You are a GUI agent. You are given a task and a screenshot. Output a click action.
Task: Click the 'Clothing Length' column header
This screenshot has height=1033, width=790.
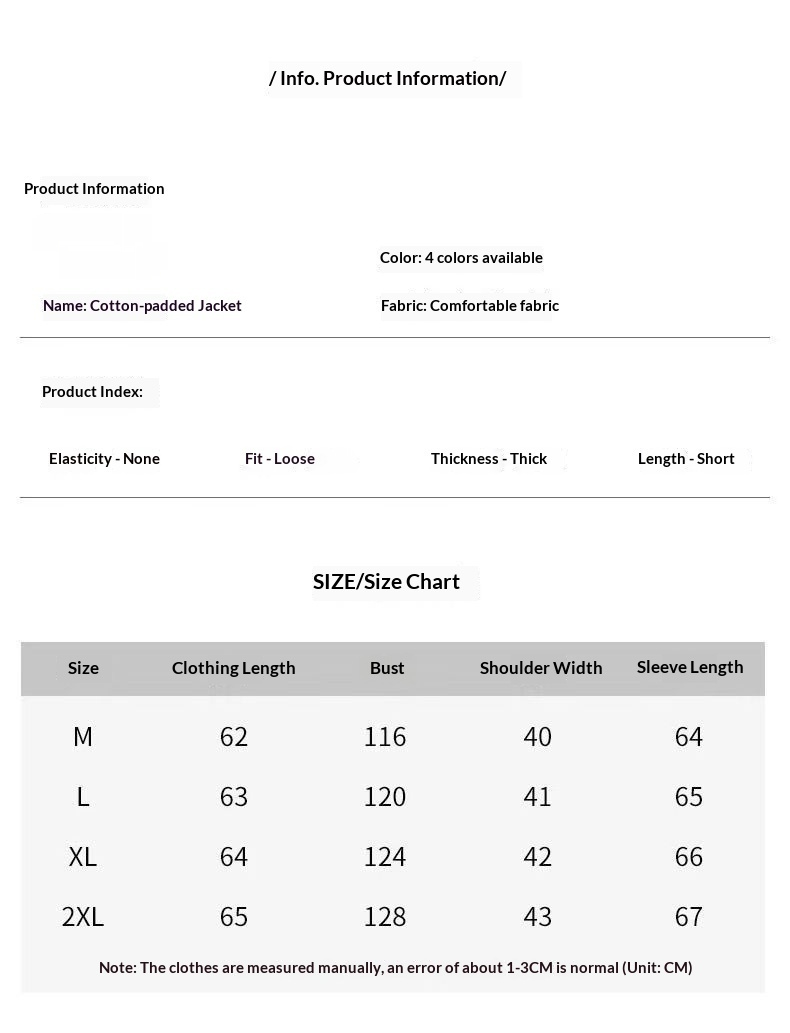click(233, 668)
